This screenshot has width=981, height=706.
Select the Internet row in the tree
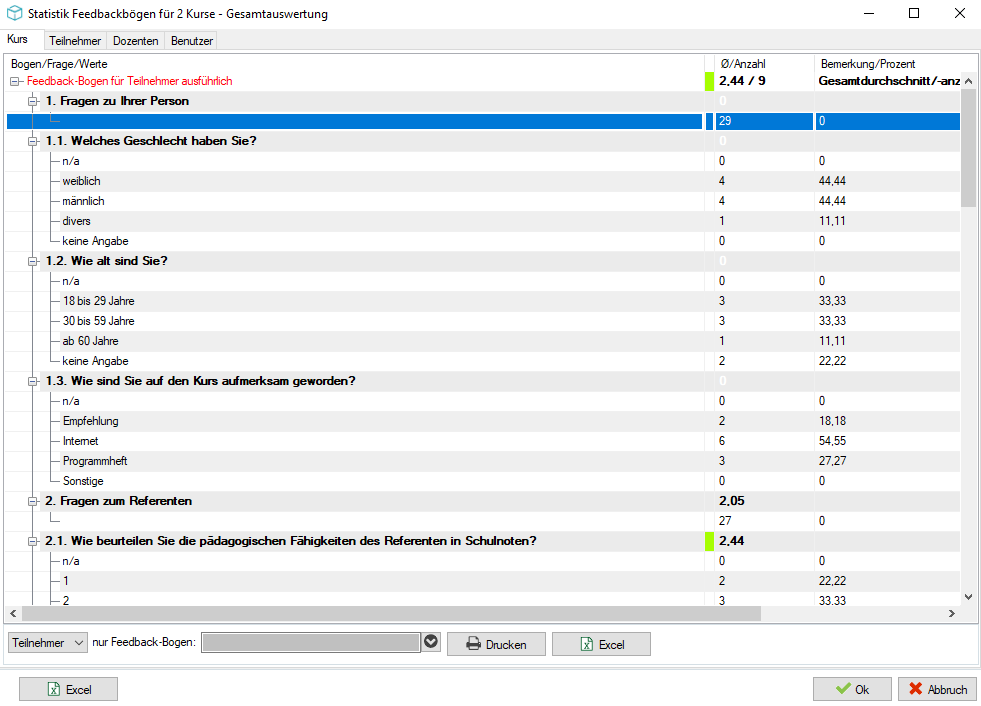pos(482,441)
